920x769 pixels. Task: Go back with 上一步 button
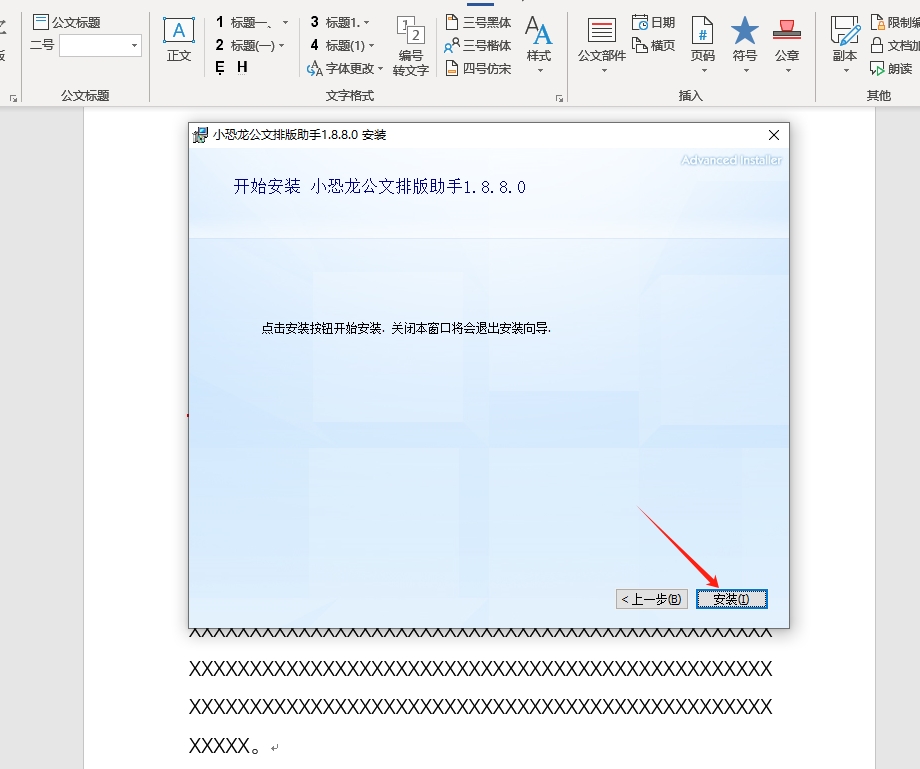(650, 598)
